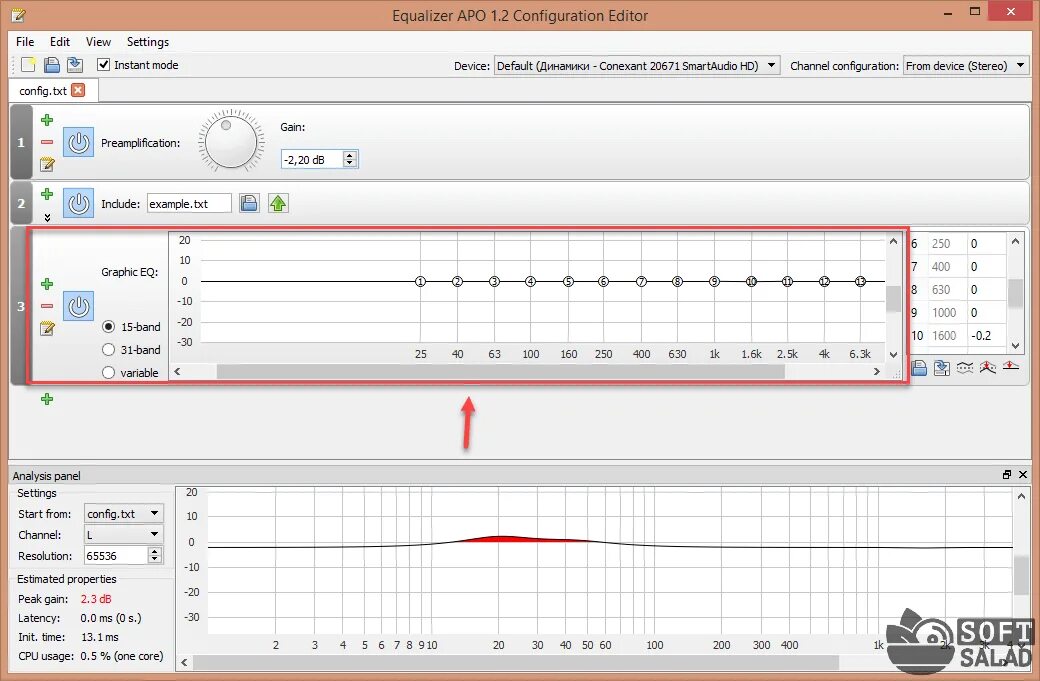Add a new filter at the end

(x=47, y=399)
